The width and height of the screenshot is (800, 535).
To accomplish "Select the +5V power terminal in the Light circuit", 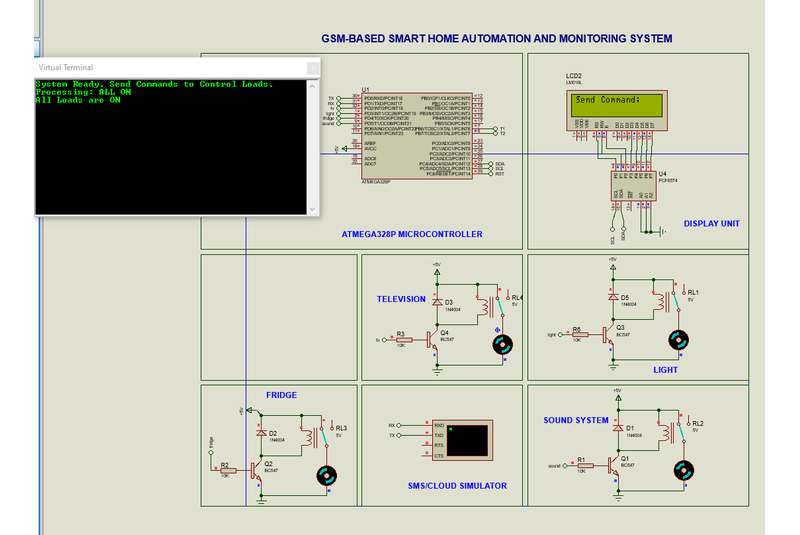I will [613, 266].
